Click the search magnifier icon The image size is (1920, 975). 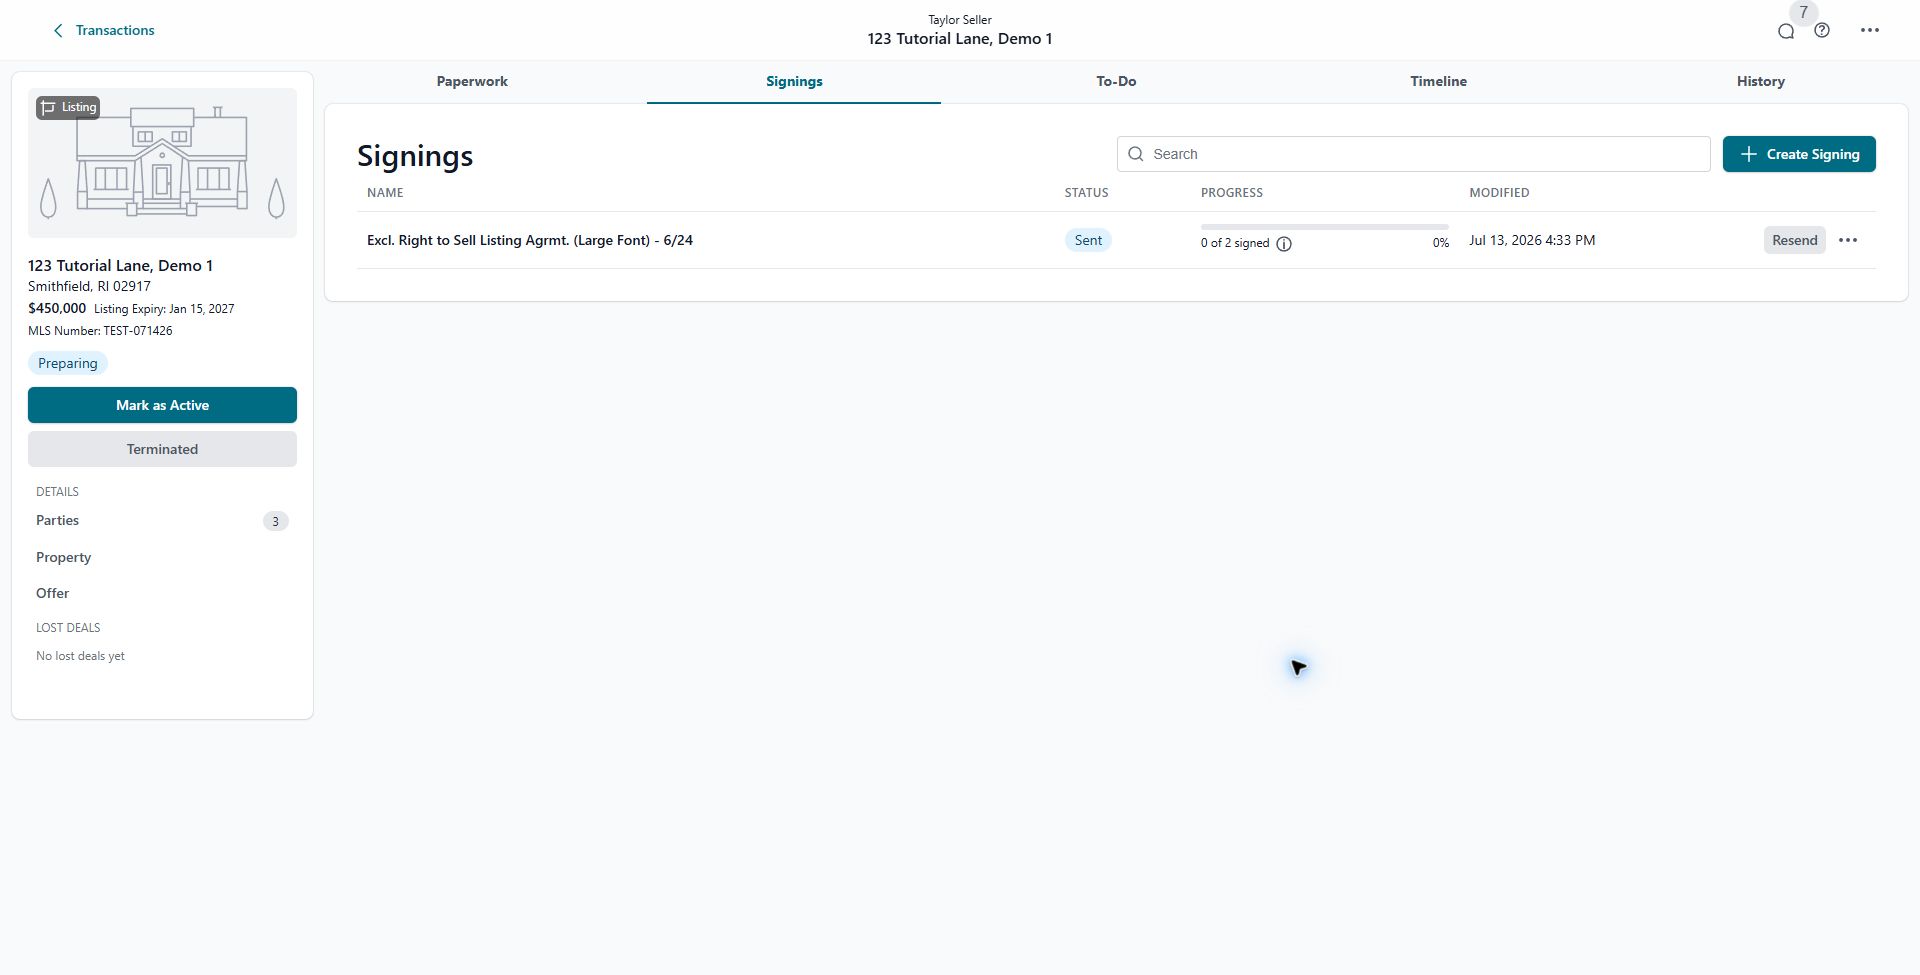[x=1136, y=154]
